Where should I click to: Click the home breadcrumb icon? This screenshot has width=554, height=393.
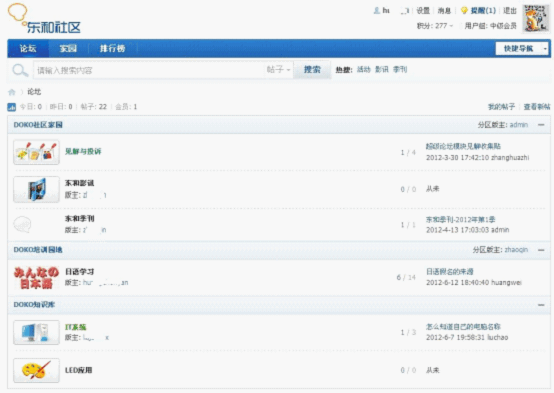(x=12, y=92)
